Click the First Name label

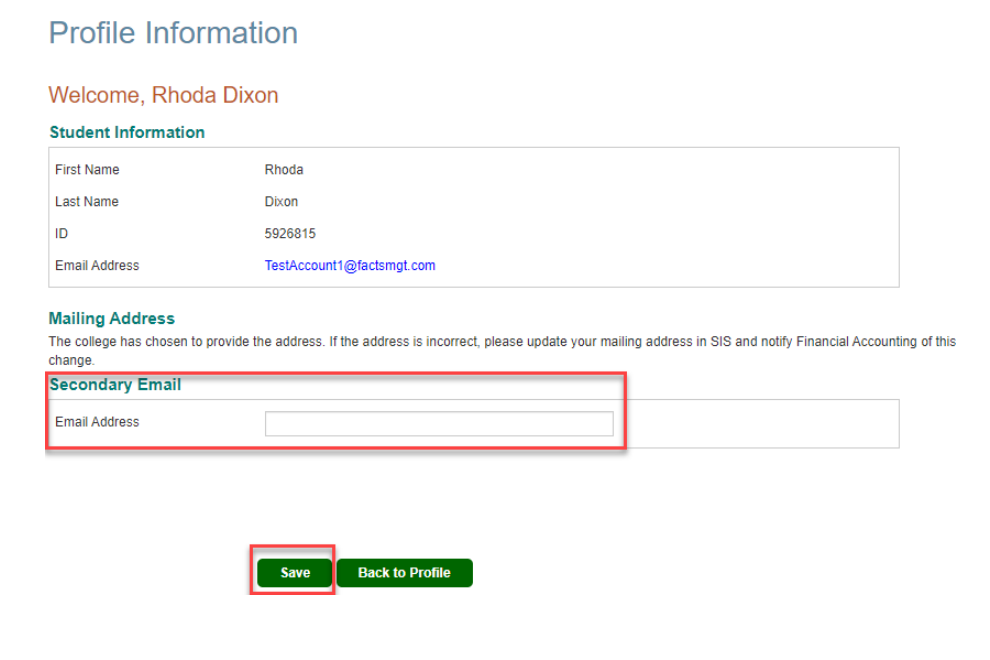87,170
